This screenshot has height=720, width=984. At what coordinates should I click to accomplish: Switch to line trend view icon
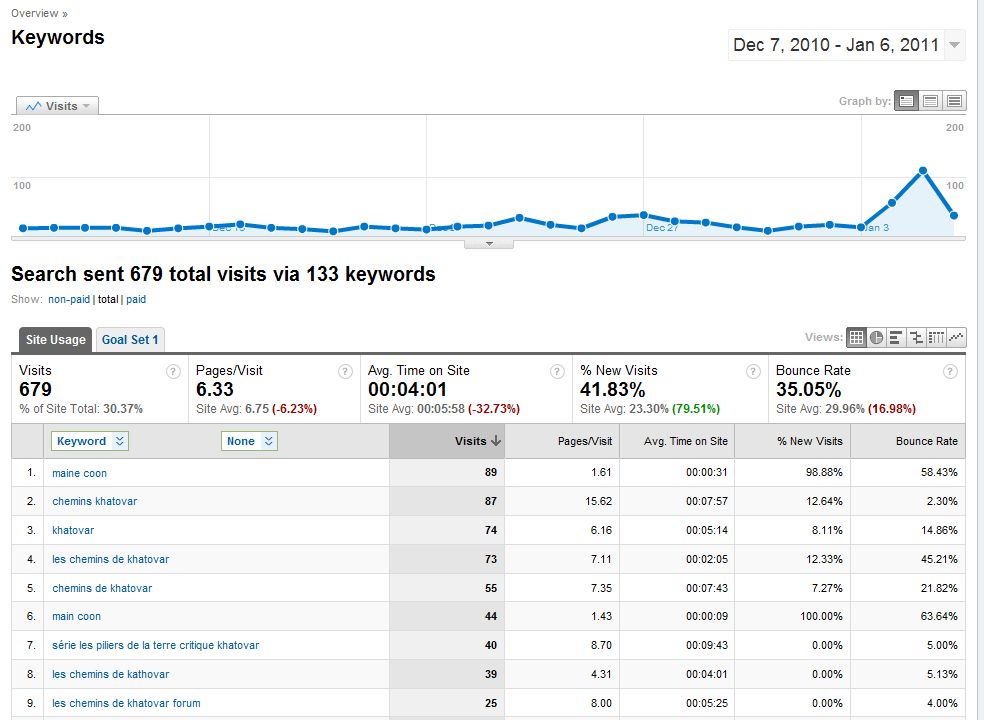click(x=956, y=338)
